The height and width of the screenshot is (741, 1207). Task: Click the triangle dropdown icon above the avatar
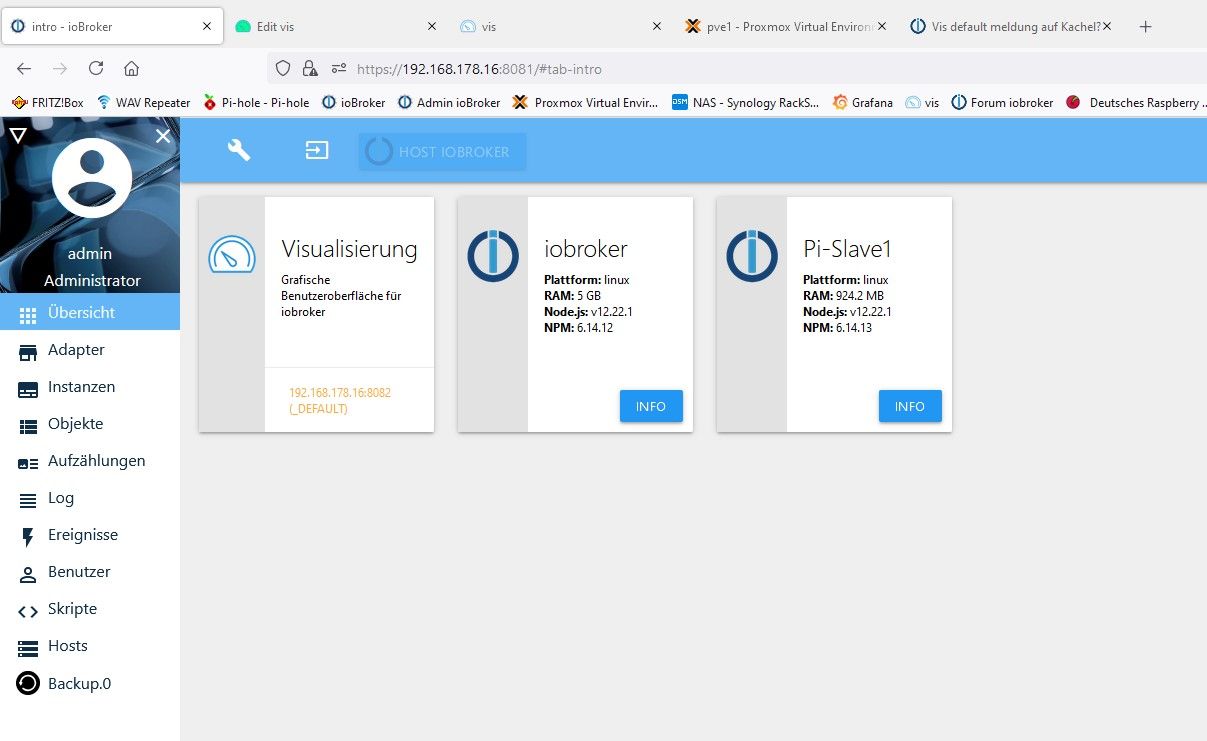[17, 136]
